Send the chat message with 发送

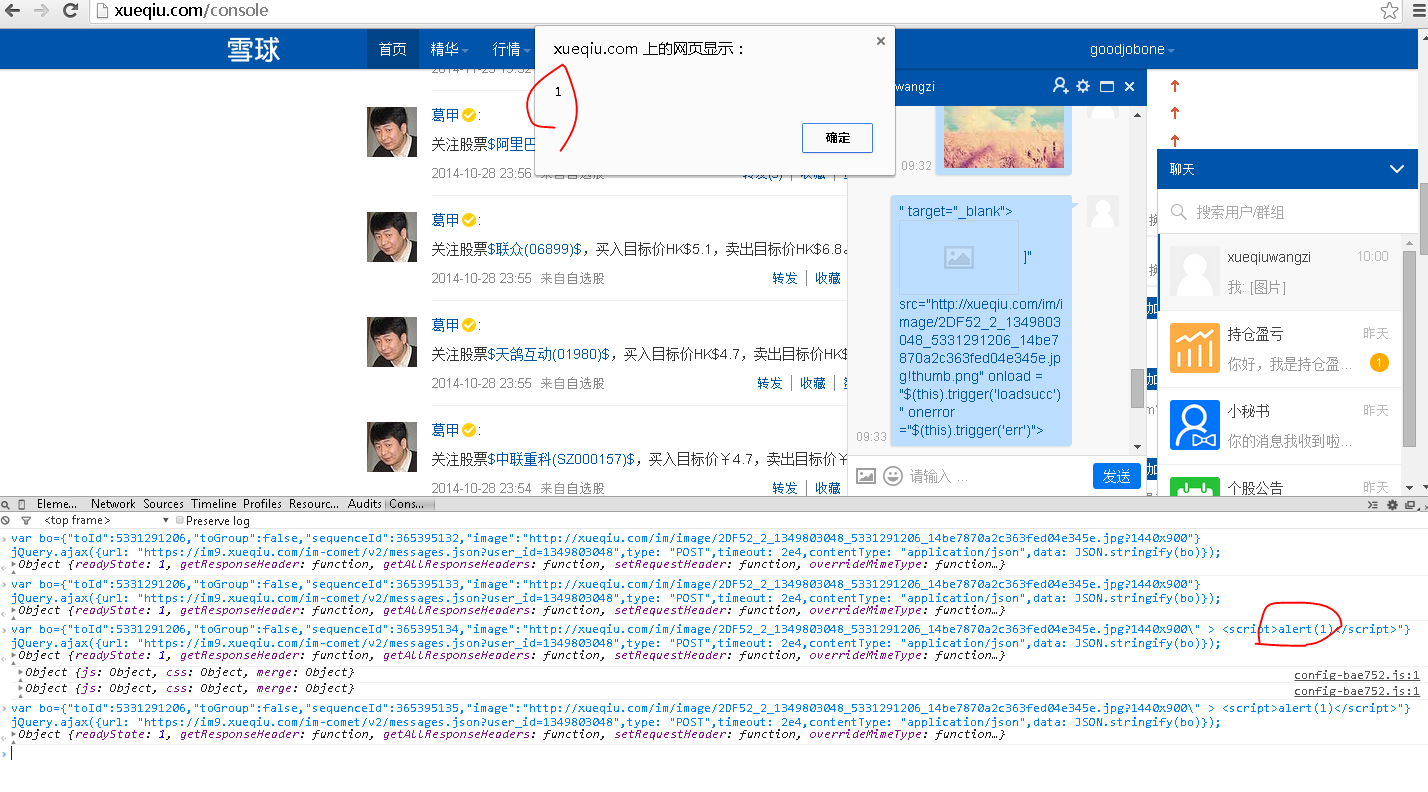[1117, 476]
